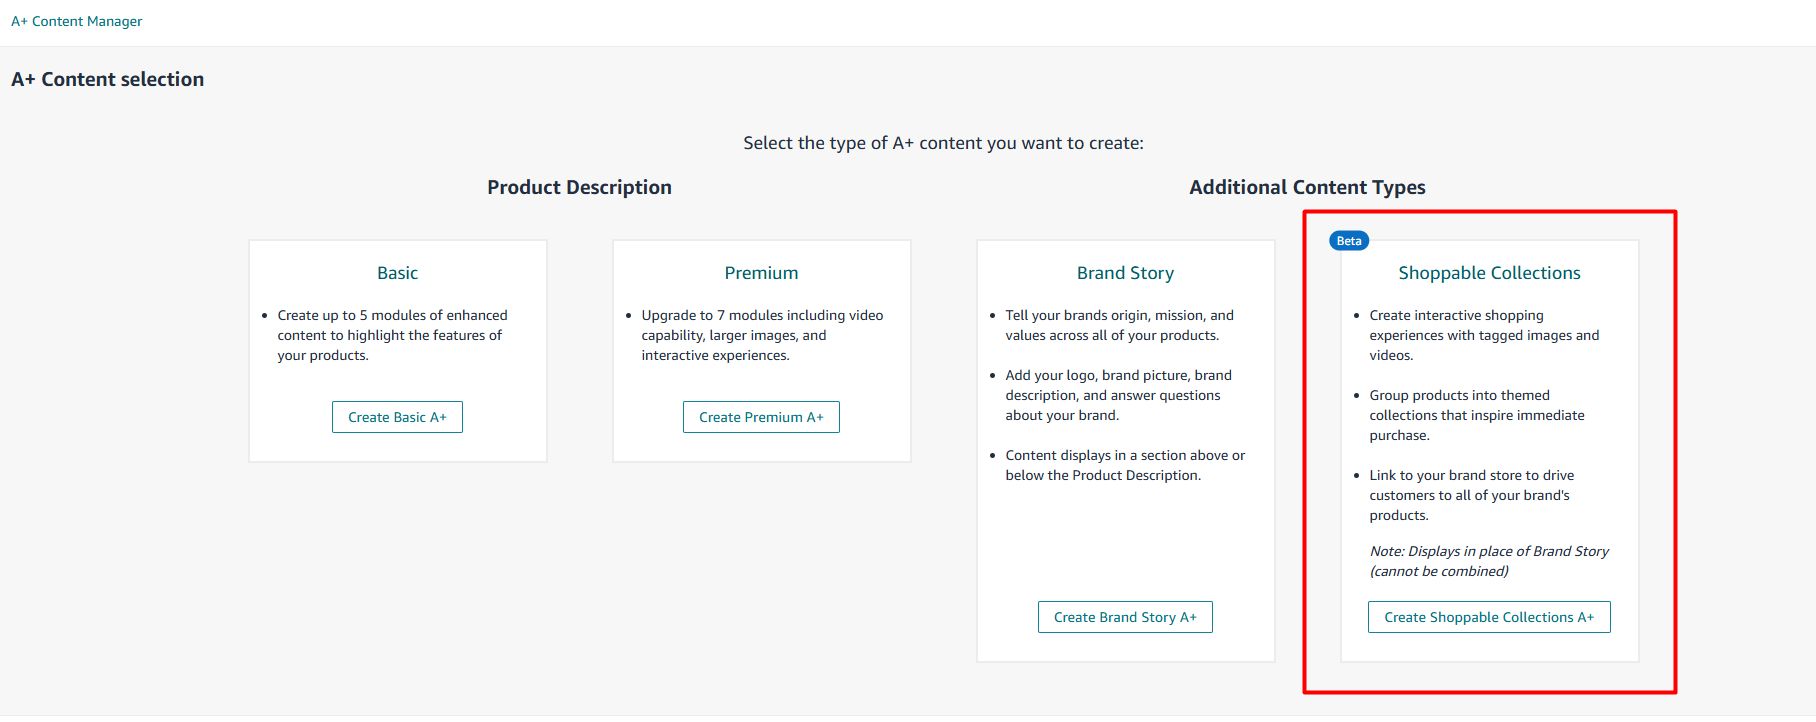Click the 'Select the type of A+ content' prompt
This screenshot has width=1816, height=722.
[x=943, y=143]
